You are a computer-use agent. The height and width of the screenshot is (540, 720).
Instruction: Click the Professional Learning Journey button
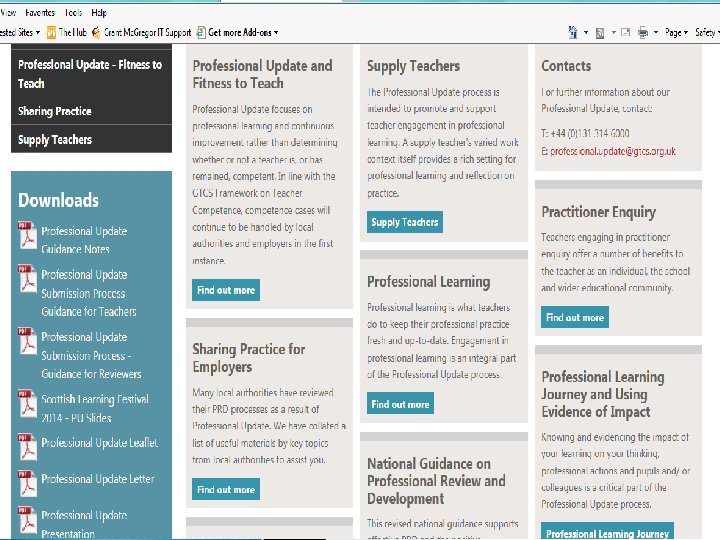pyautogui.click(x=607, y=531)
